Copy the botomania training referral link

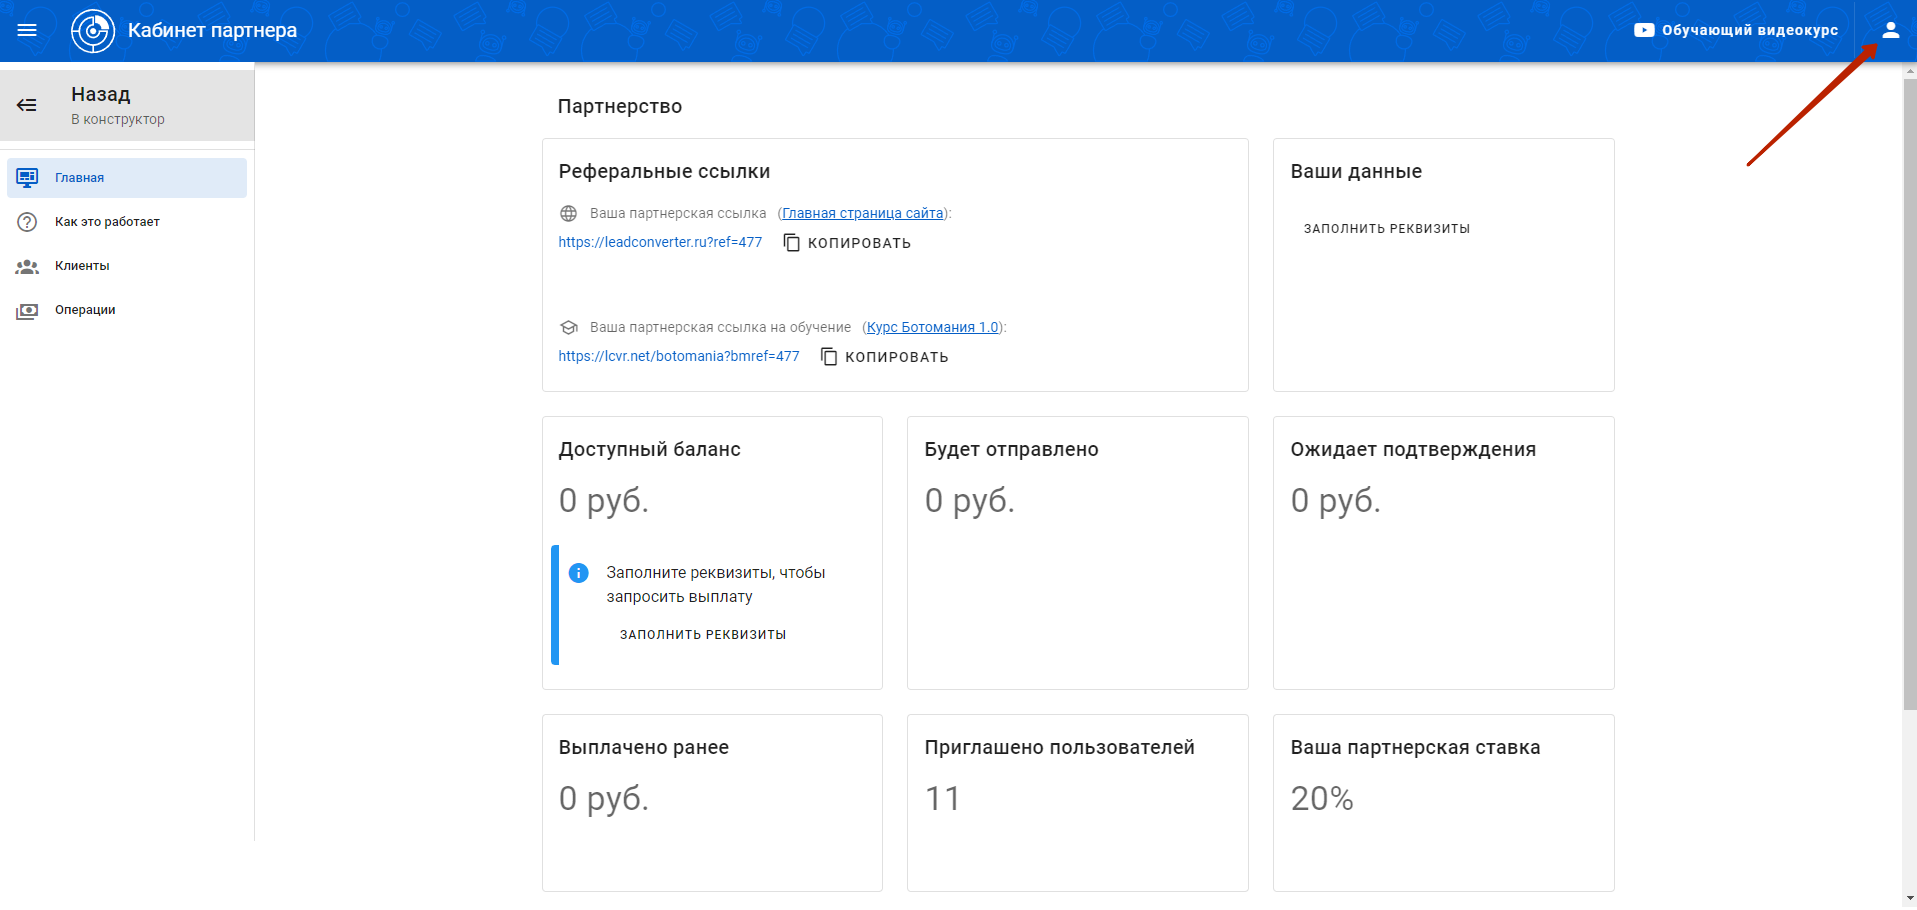point(884,357)
